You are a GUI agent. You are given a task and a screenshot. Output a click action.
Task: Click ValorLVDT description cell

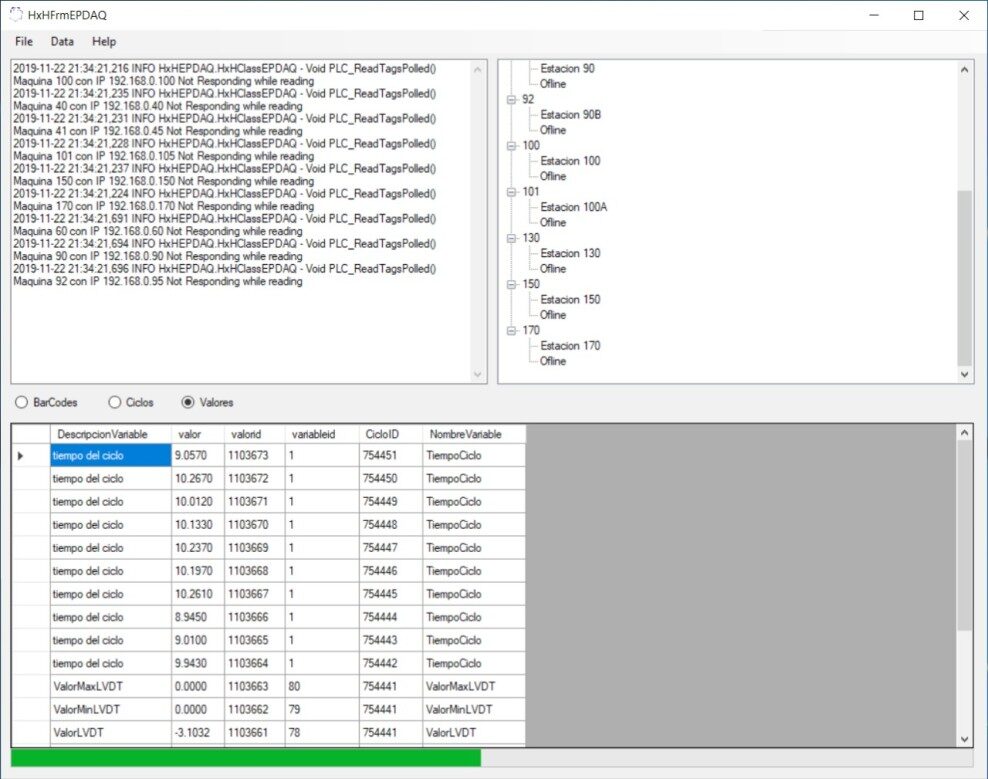pos(110,732)
